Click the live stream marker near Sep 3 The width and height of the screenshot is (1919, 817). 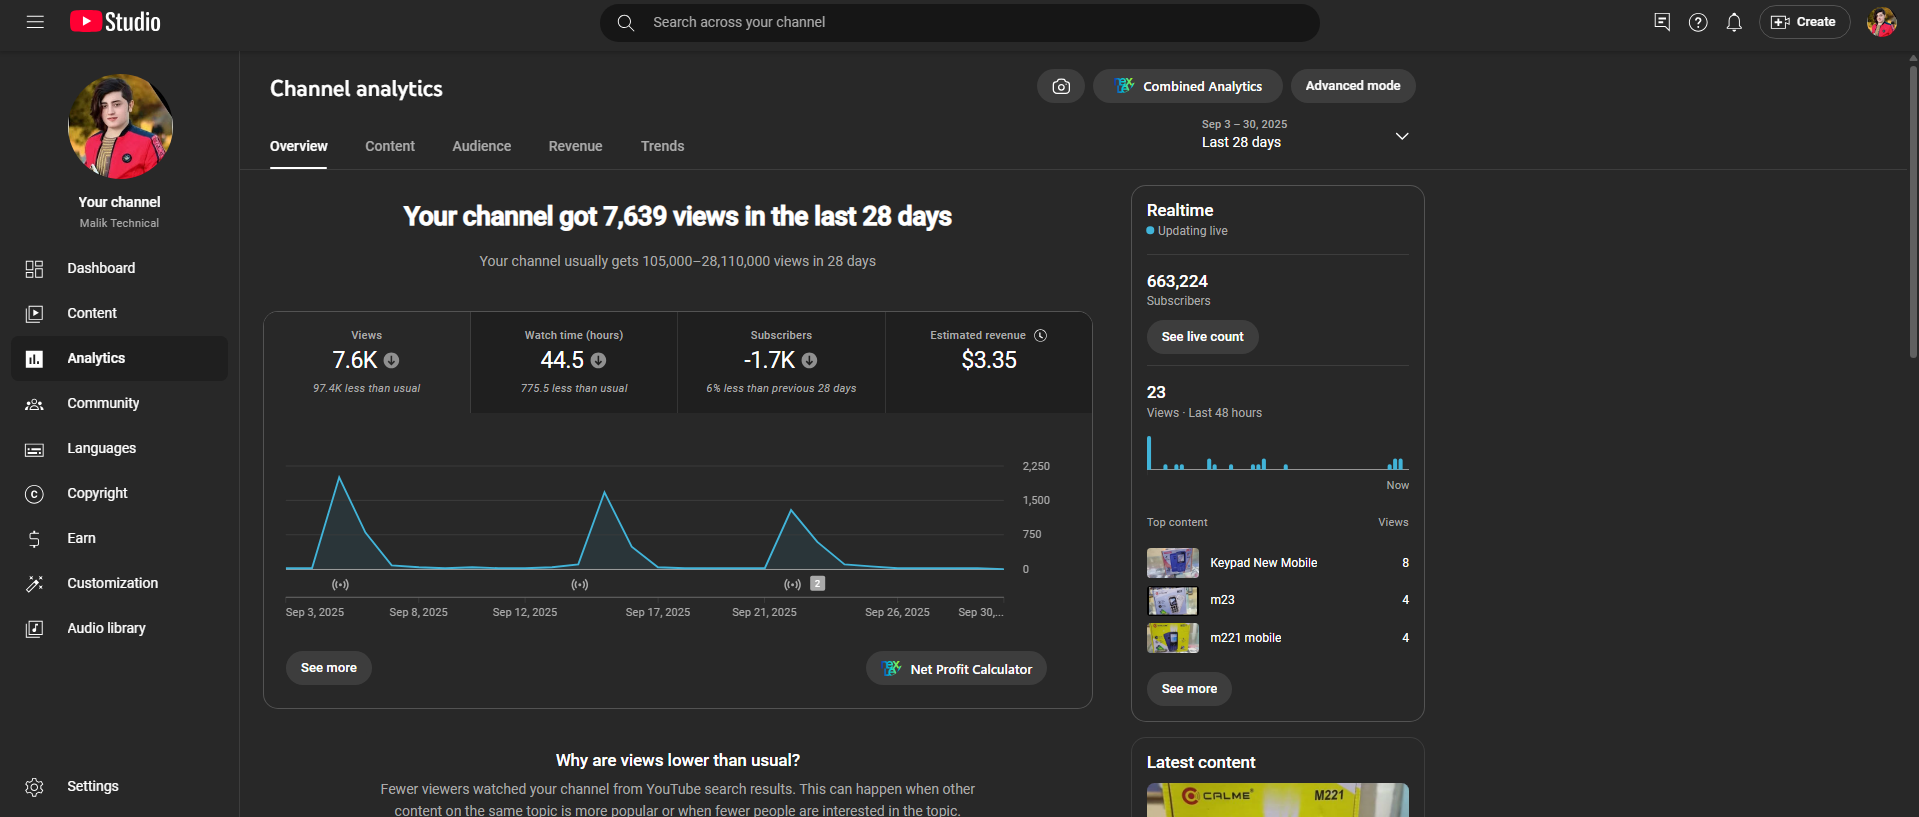[340, 584]
